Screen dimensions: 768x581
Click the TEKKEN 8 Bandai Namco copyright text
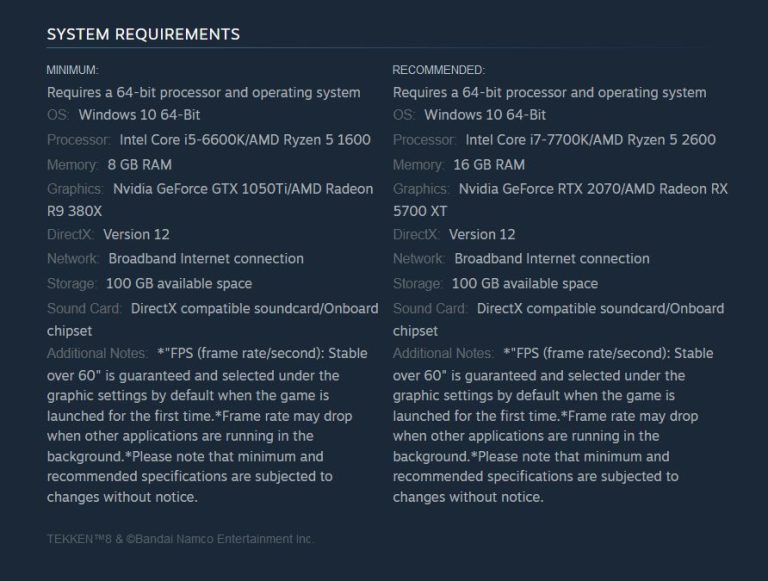[180, 539]
